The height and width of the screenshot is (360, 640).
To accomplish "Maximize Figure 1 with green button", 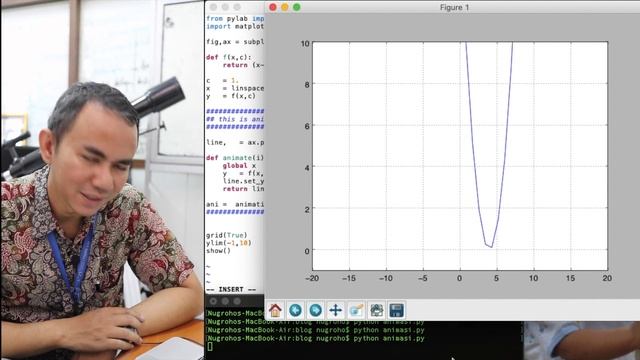I will pos(297,7).
